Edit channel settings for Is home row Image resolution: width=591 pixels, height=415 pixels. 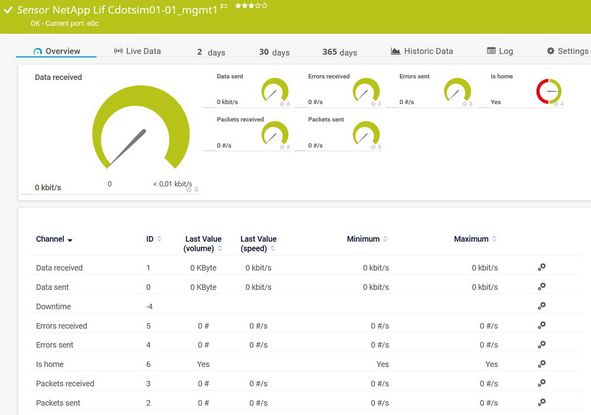(x=542, y=364)
